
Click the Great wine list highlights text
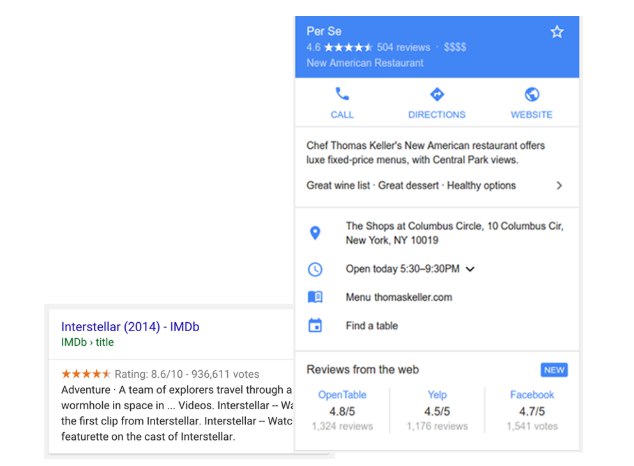pos(411,186)
